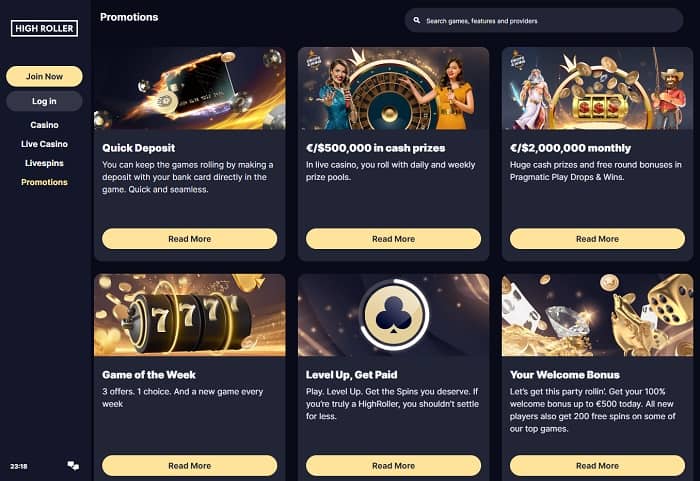
Task: Read more about Your Welcome Bonus
Action: click(597, 465)
